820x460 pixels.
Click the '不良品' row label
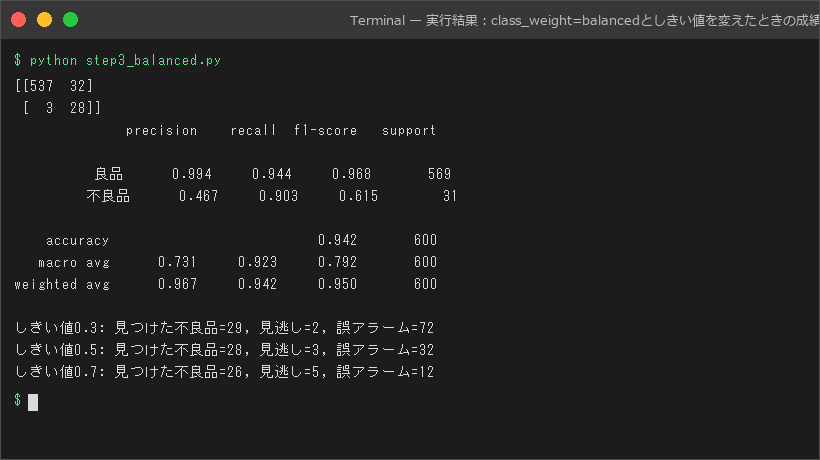[x=108, y=196]
